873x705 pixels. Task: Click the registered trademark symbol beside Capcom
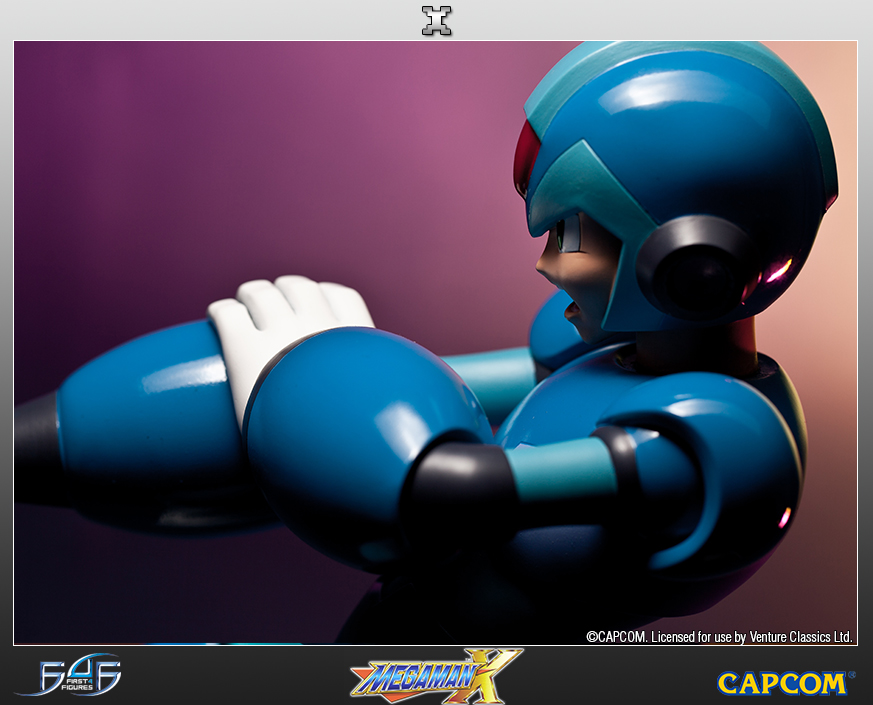click(x=851, y=675)
